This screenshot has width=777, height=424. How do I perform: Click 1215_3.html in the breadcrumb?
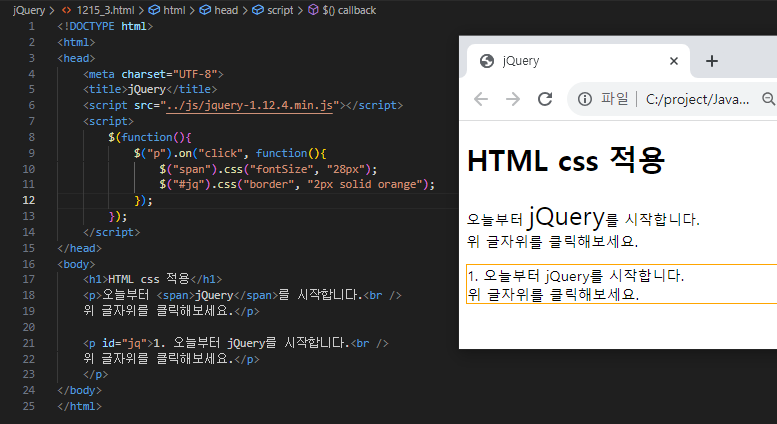point(105,10)
